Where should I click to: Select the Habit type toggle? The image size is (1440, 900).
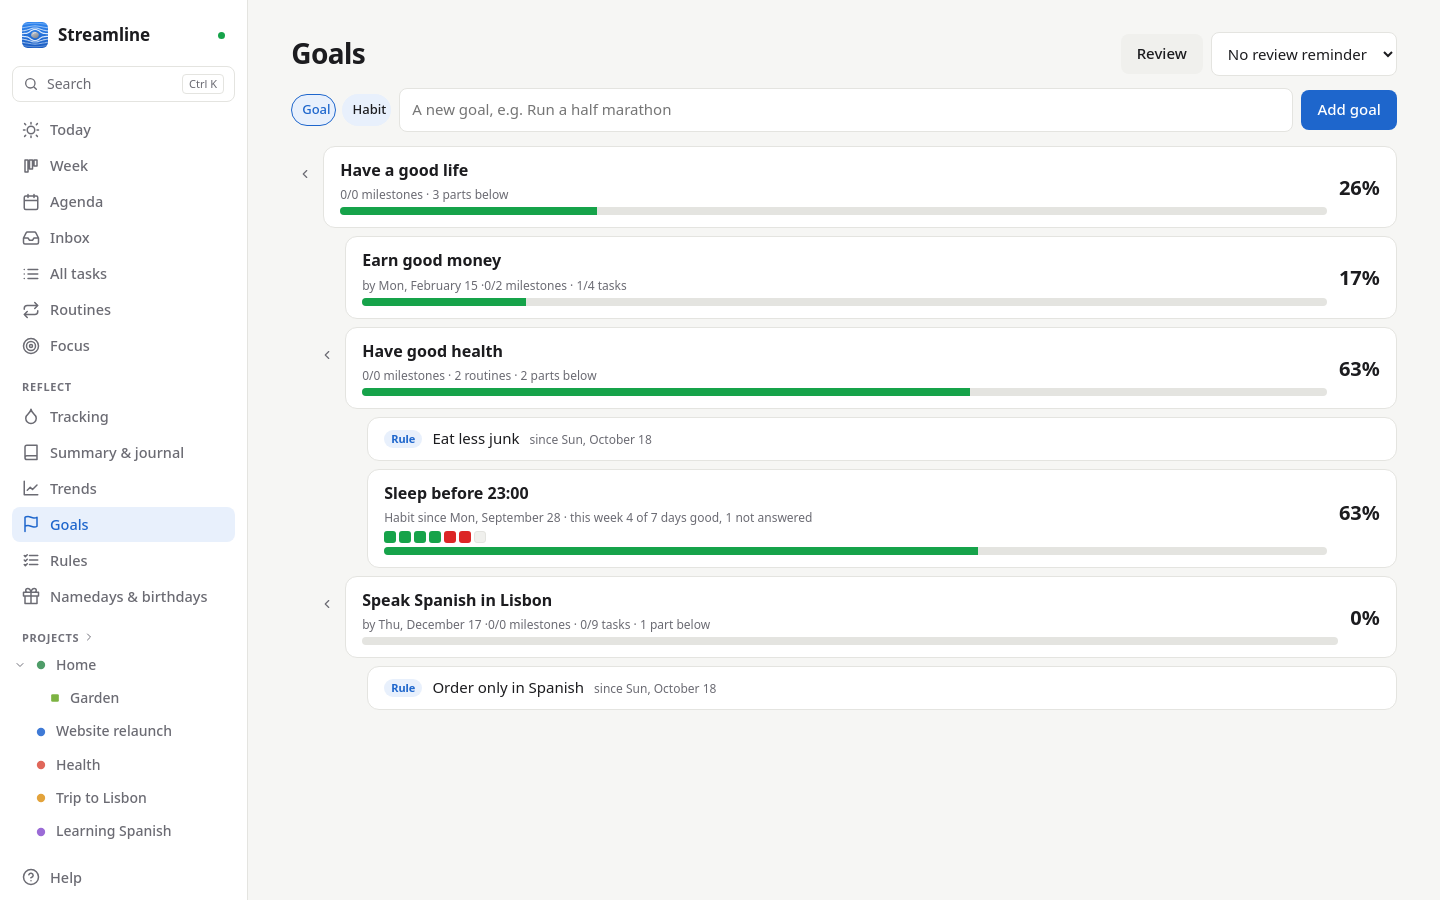tap(368, 110)
